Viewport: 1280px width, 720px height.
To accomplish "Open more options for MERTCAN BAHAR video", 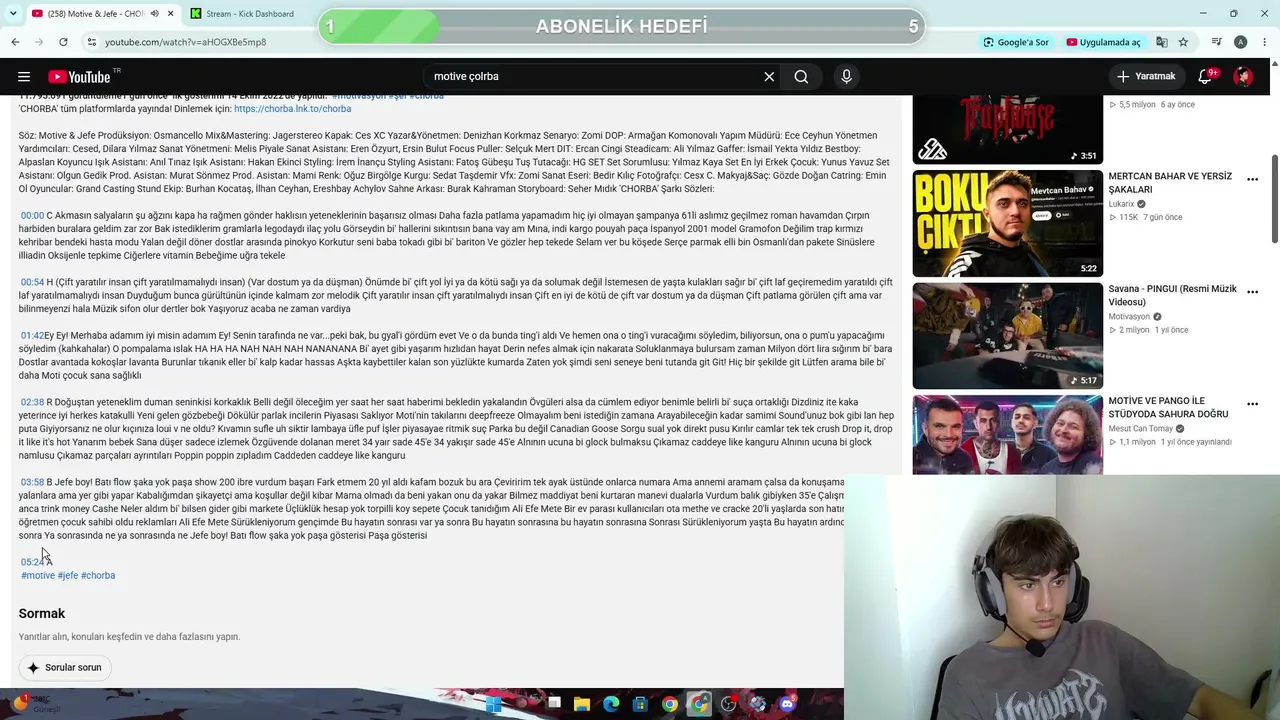I will 1252,179.
